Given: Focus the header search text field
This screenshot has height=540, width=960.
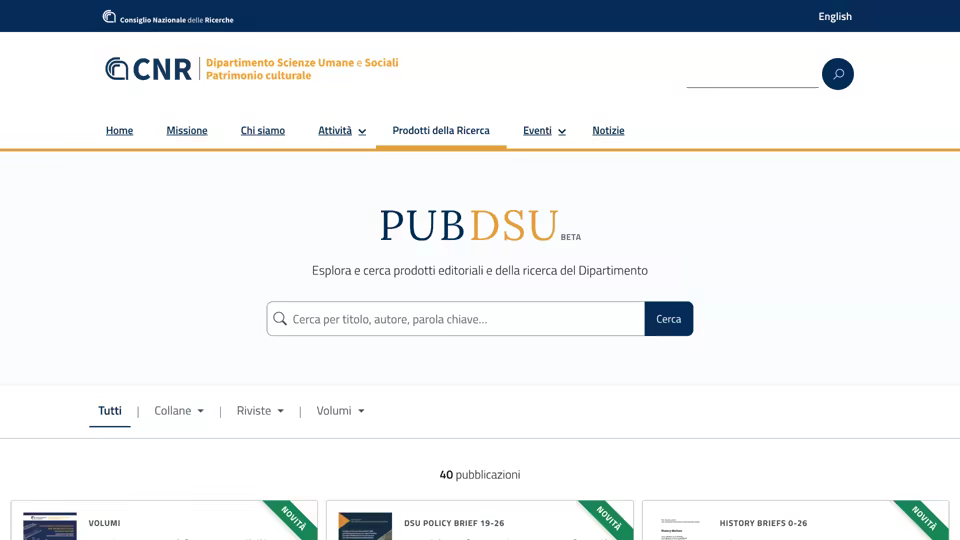Looking at the screenshot, I should [x=752, y=76].
